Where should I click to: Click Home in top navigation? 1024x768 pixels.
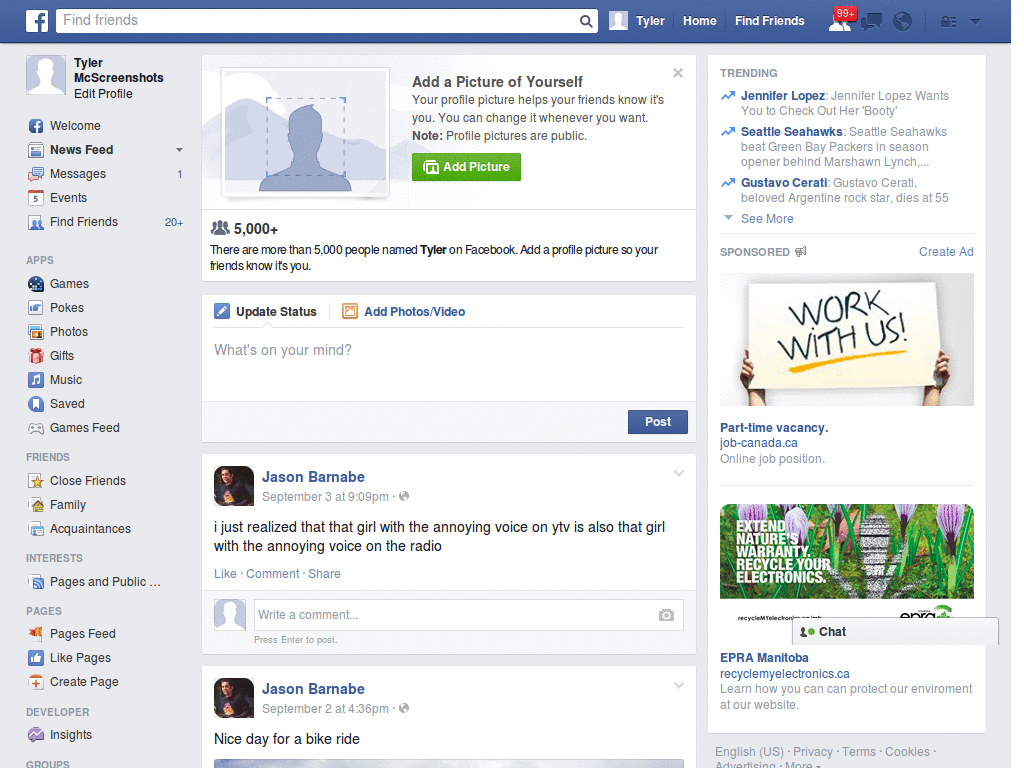pos(699,21)
